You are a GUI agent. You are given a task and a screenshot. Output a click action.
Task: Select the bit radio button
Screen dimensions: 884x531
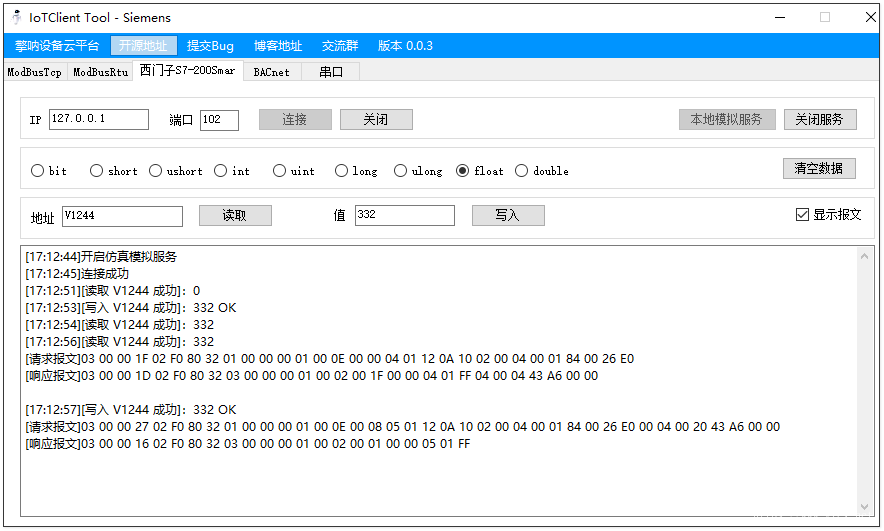point(49,171)
